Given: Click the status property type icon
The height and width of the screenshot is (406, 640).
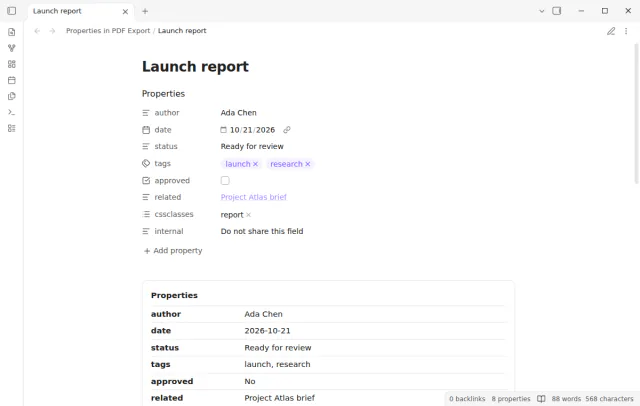Looking at the screenshot, I should tap(146, 146).
